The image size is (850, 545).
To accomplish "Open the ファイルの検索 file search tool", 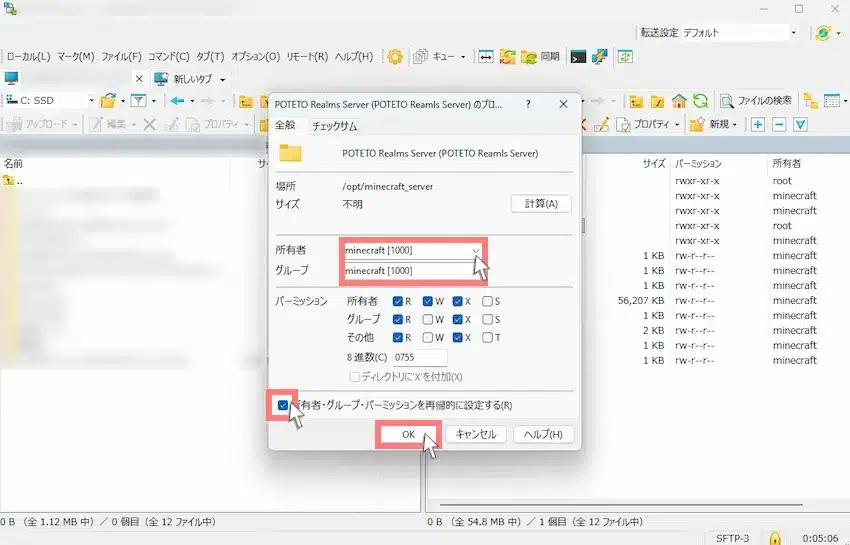I will click(x=757, y=101).
